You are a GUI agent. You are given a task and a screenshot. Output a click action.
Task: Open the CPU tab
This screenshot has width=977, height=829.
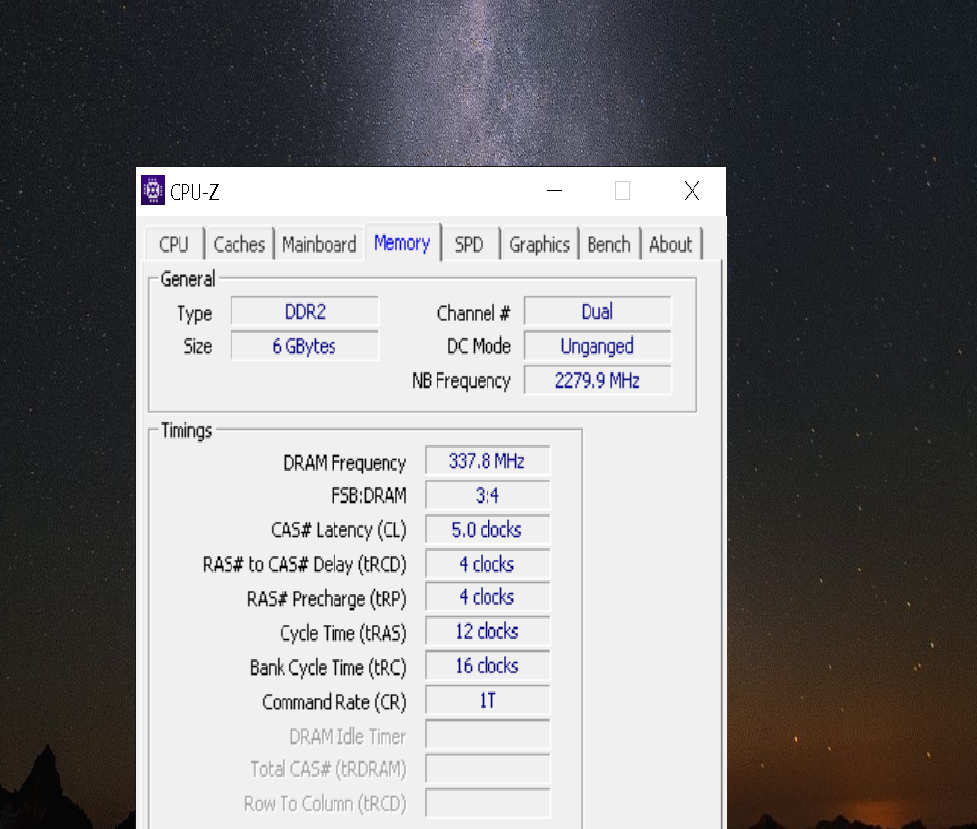pos(174,244)
